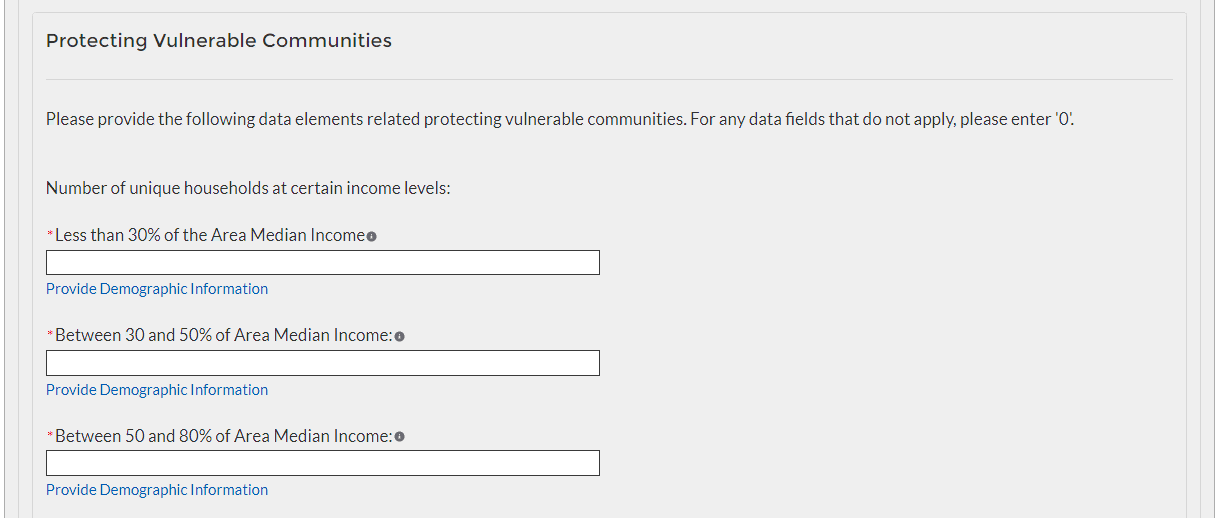The image size is (1219, 518).
Task: Select the Between 50 and 80% text field
Action: (x=322, y=463)
